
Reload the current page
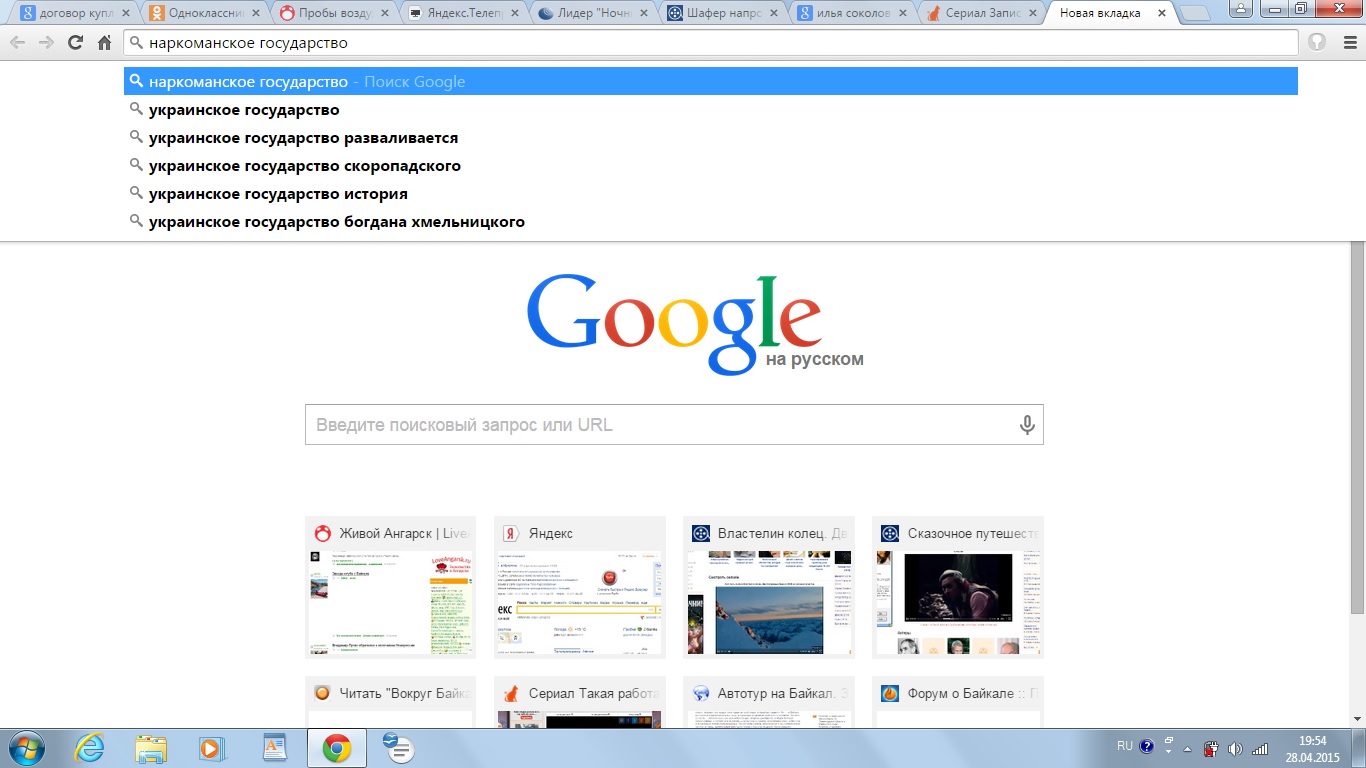pyautogui.click(x=75, y=43)
